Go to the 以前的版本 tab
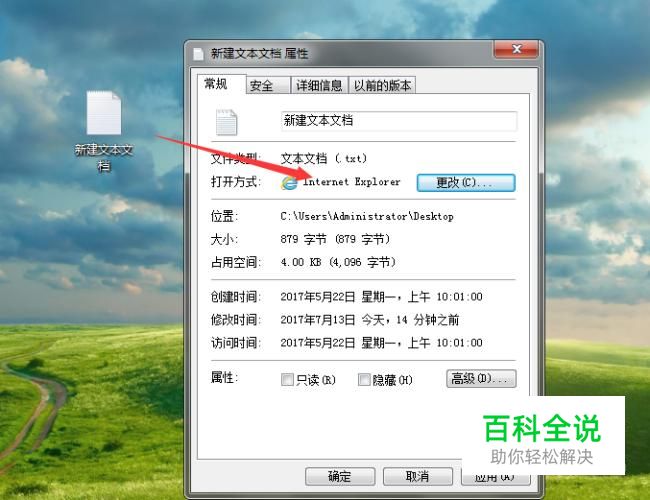 382,85
